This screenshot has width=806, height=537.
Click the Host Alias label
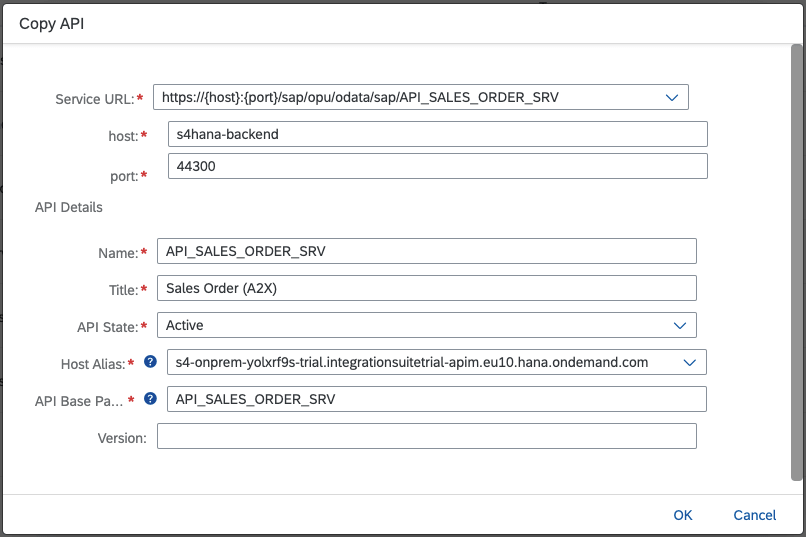pos(93,364)
